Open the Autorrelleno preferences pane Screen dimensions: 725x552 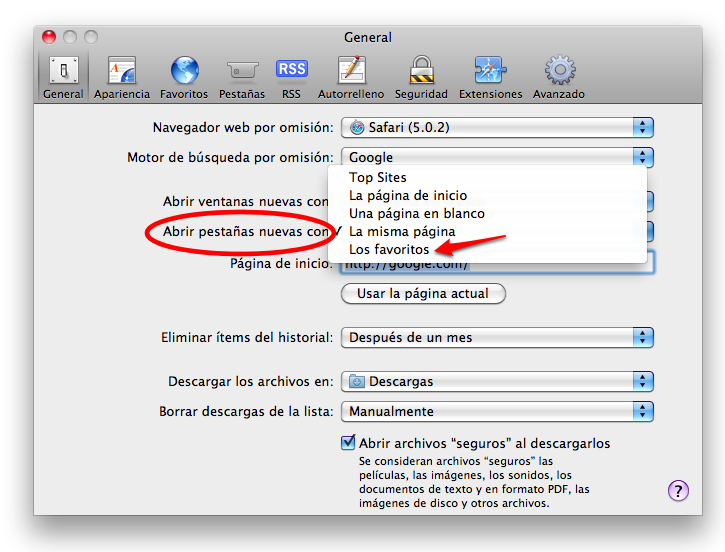[x=350, y=77]
